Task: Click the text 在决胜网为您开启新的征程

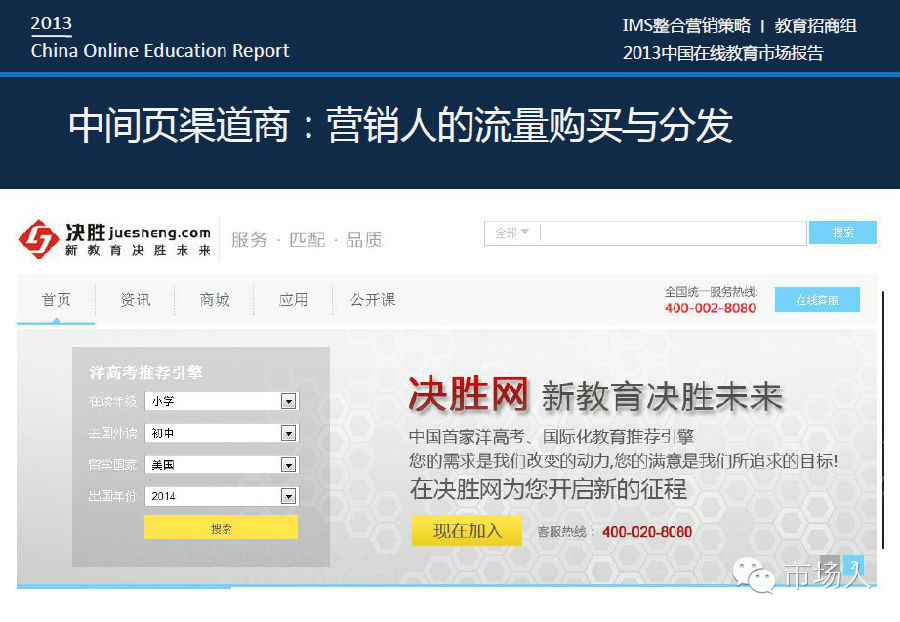Action: 548,489
